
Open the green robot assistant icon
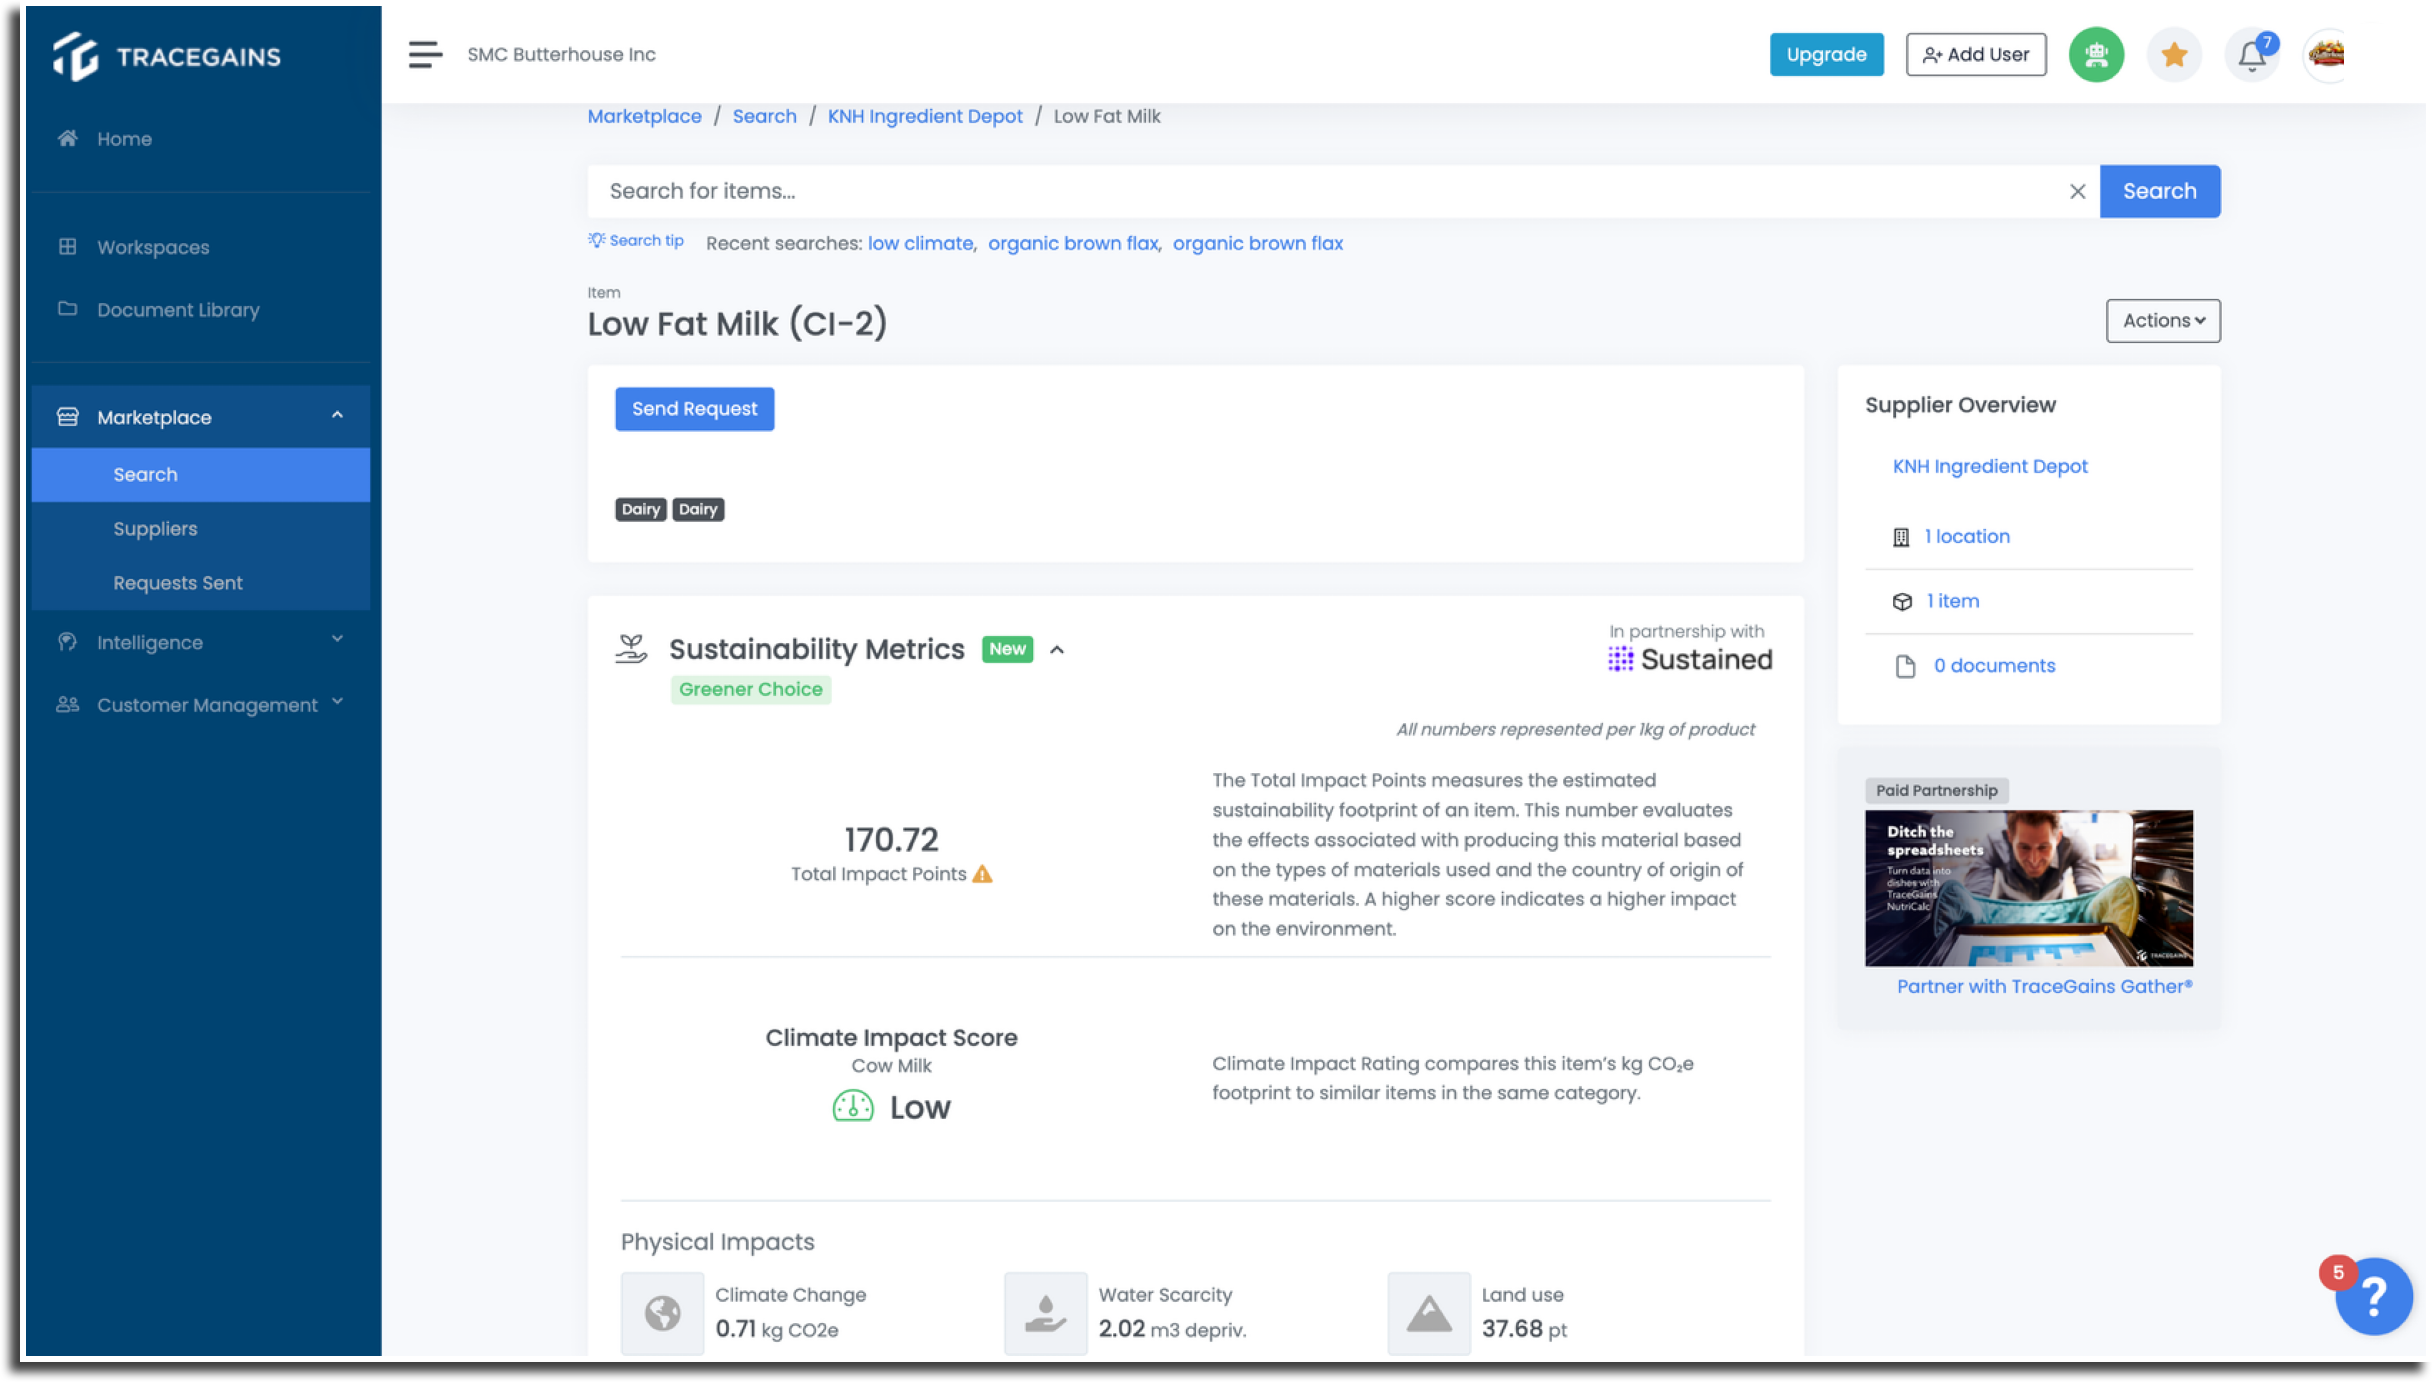pyautogui.click(x=2096, y=54)
